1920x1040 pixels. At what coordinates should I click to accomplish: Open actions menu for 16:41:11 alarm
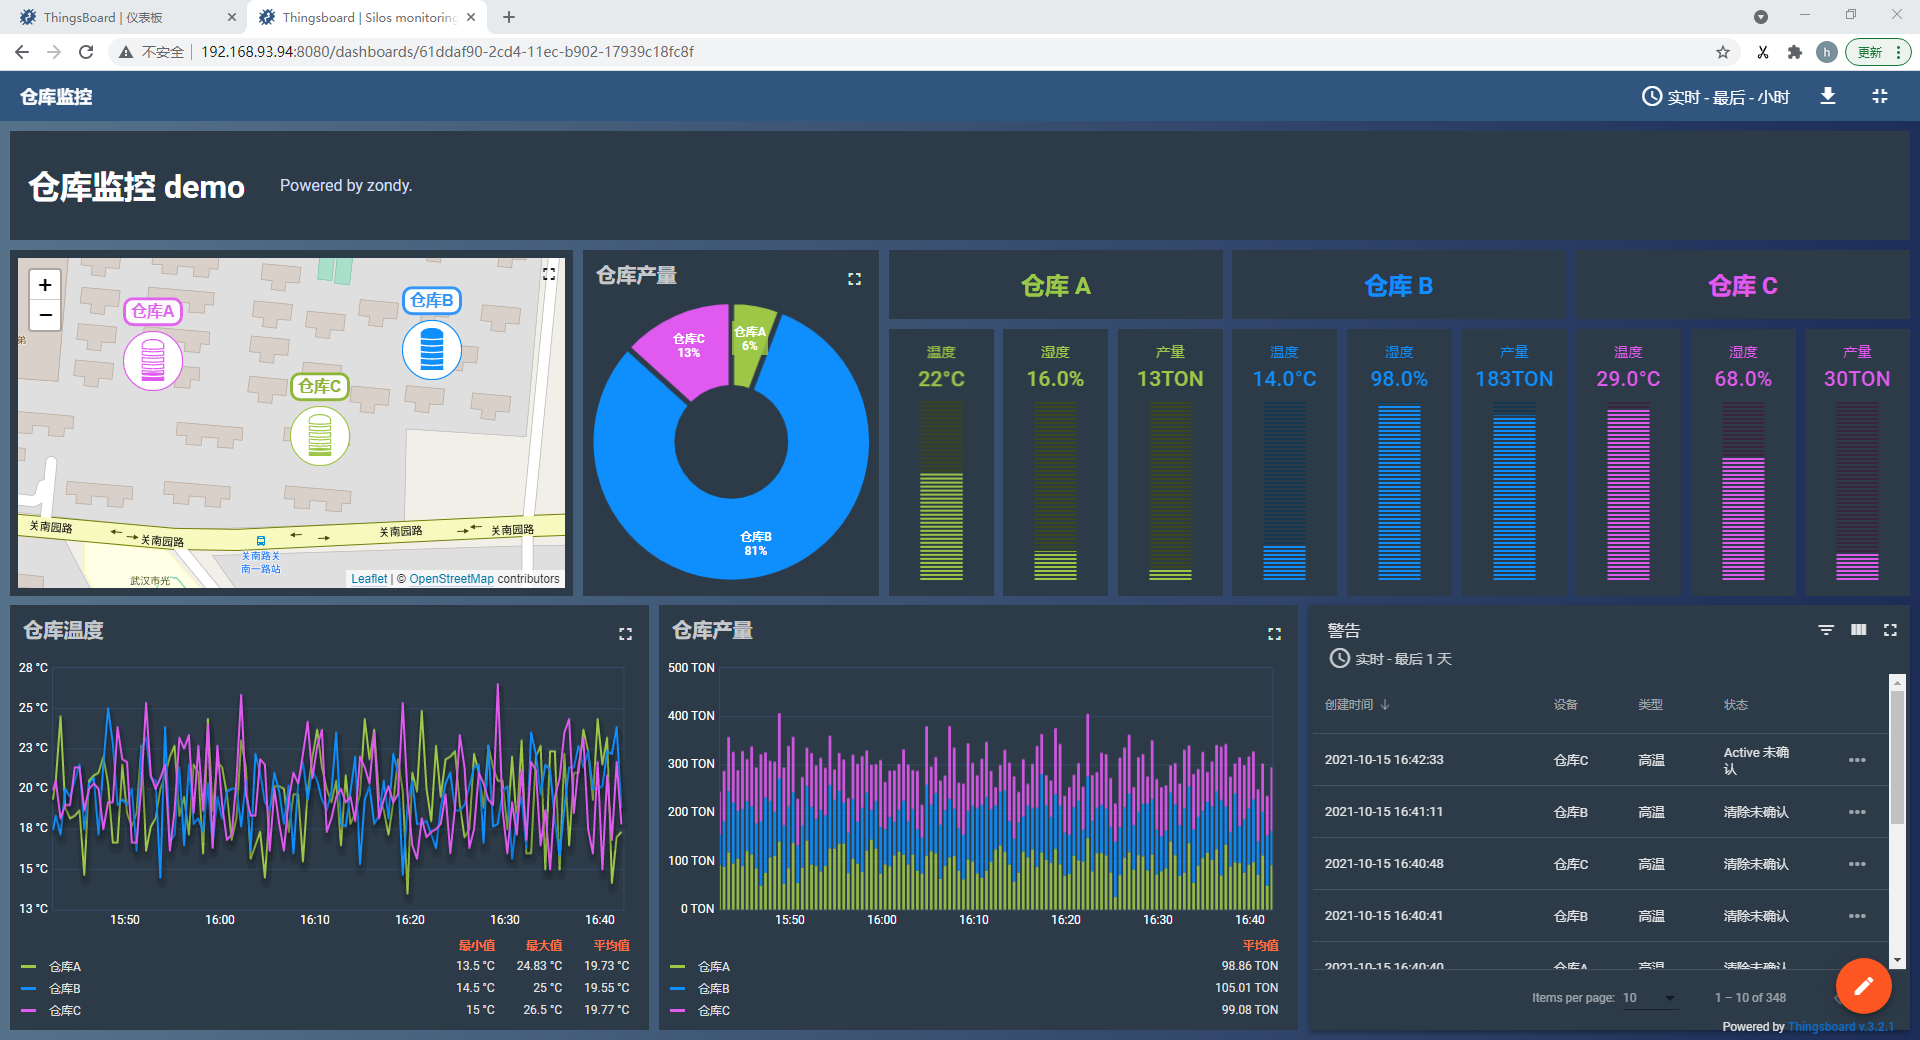pyautogui.click(x=1857, y=812)
